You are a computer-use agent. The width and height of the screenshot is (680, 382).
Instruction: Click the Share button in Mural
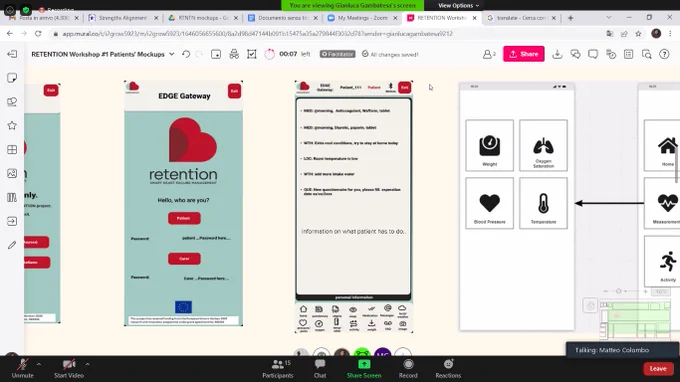[523, 54]
